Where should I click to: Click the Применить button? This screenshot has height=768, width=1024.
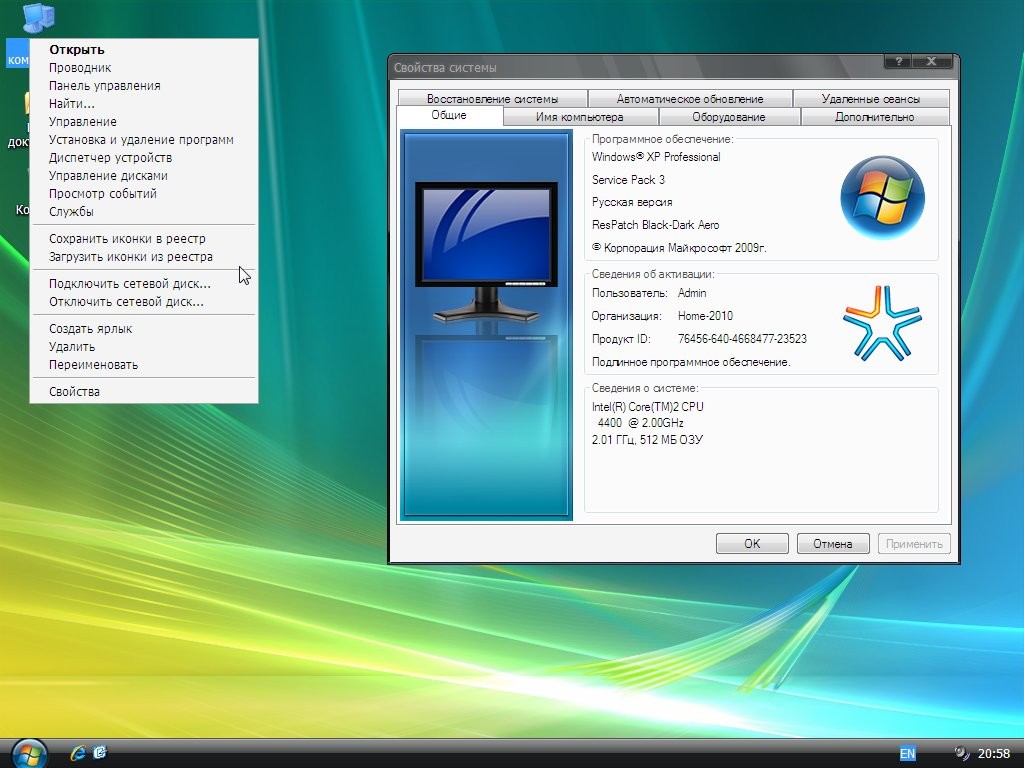coord(914,543)
